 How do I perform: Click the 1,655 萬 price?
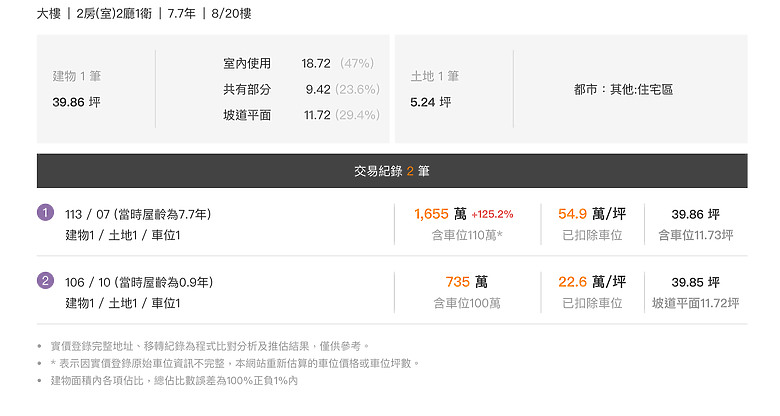pos(440,214)
